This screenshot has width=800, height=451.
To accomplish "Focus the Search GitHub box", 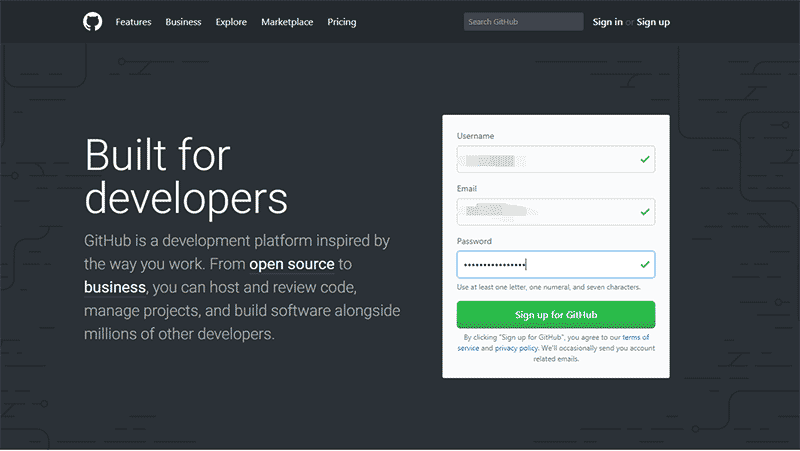I will pos(523,22).
